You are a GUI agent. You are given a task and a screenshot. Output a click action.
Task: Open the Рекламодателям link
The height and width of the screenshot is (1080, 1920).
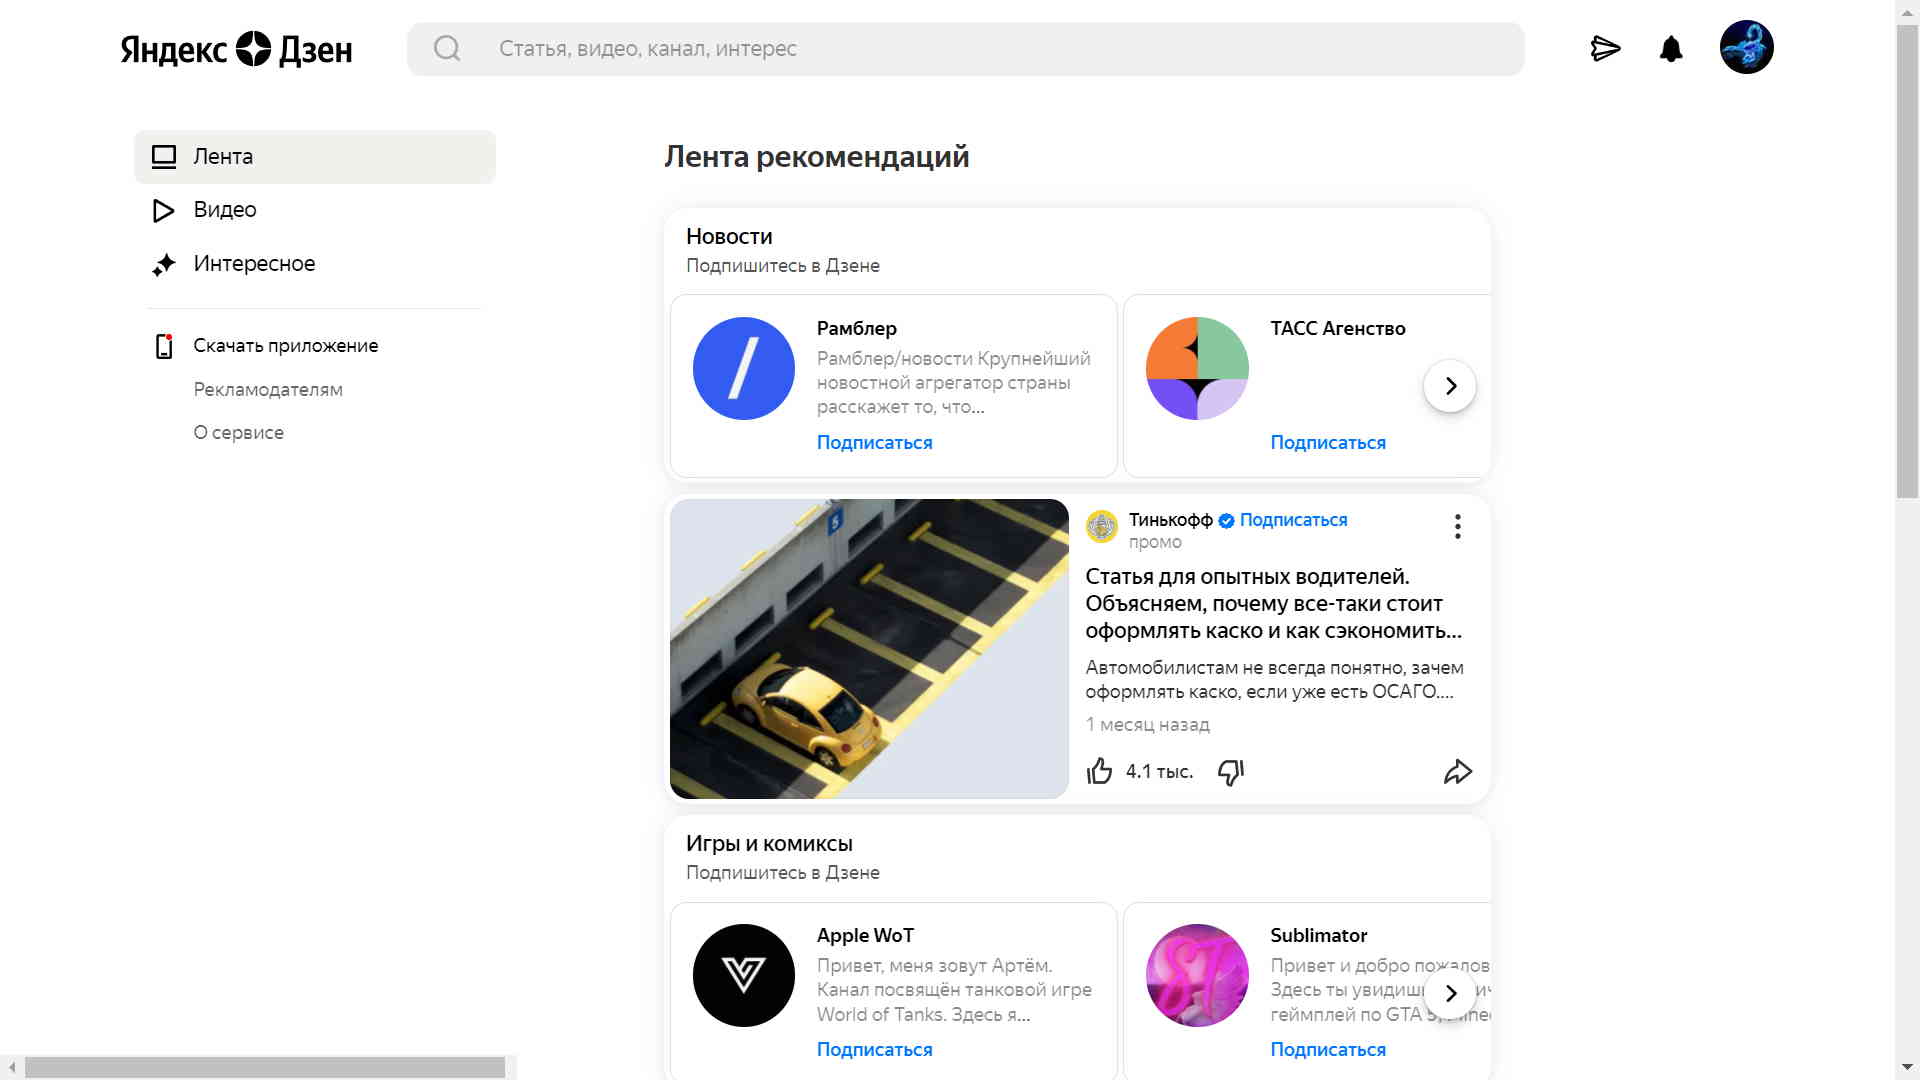tap(268, 390)
